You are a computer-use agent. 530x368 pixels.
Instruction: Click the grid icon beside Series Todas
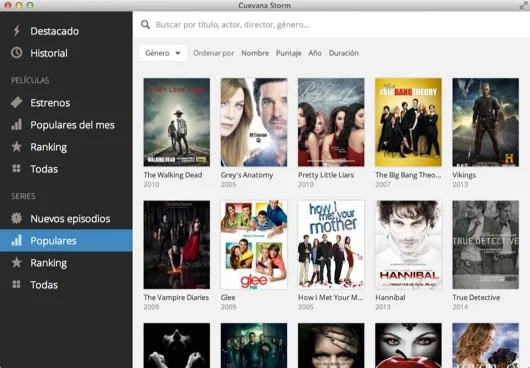(x=16, y=285)
